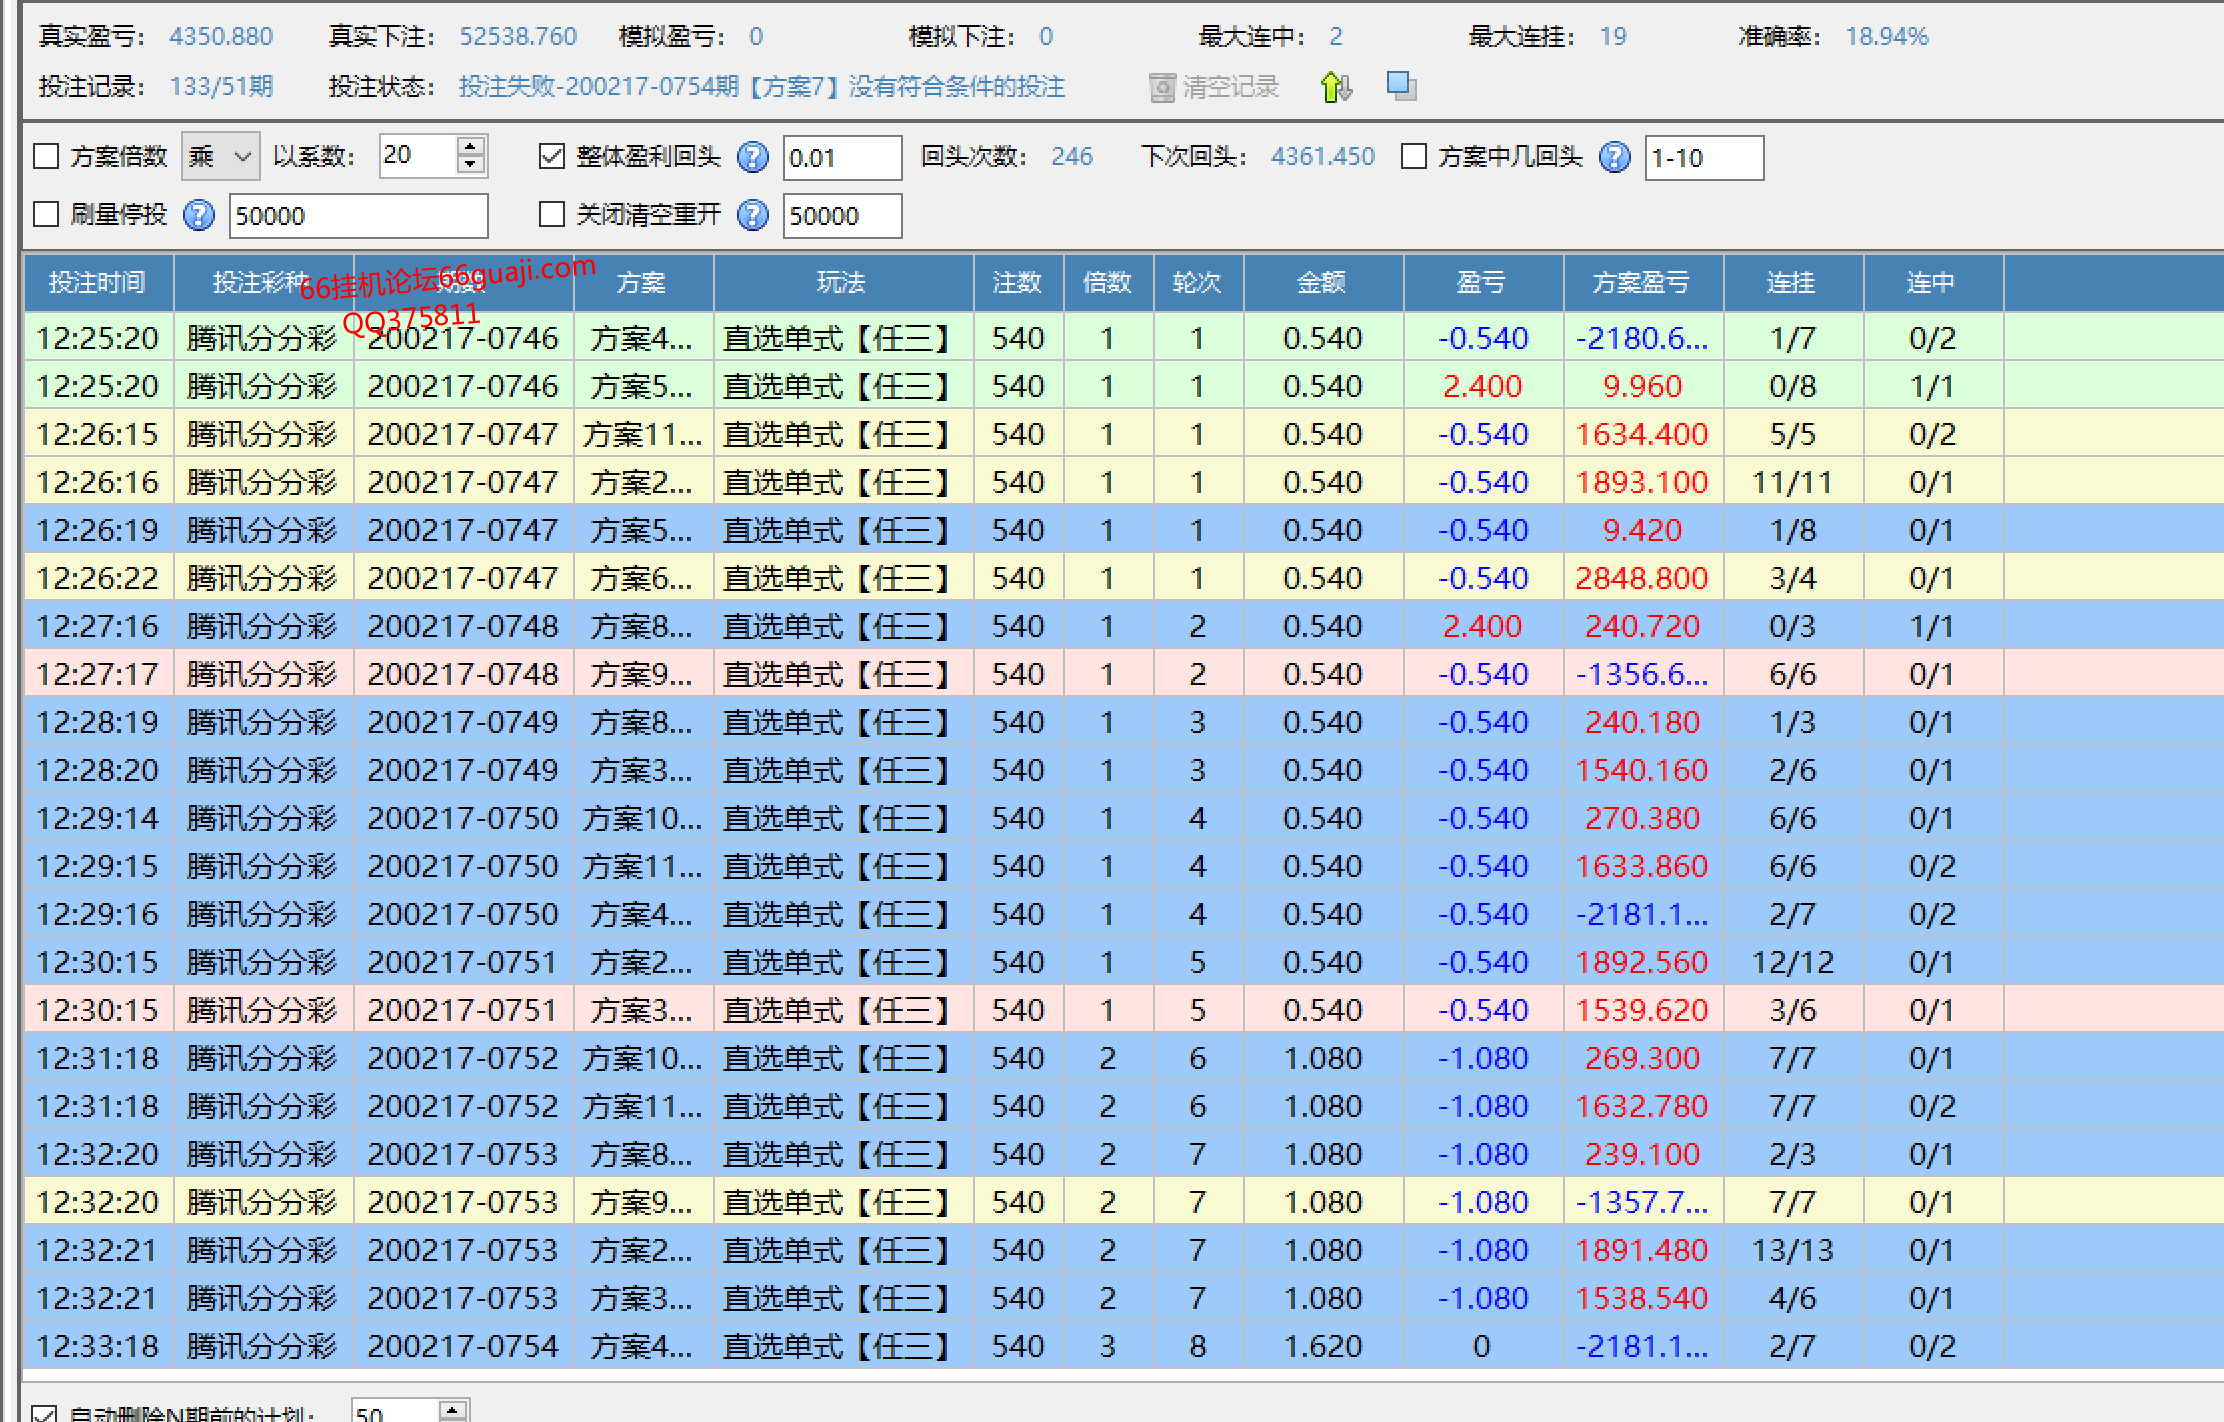Sort by 连挂 column header

tap(1792, 283)
